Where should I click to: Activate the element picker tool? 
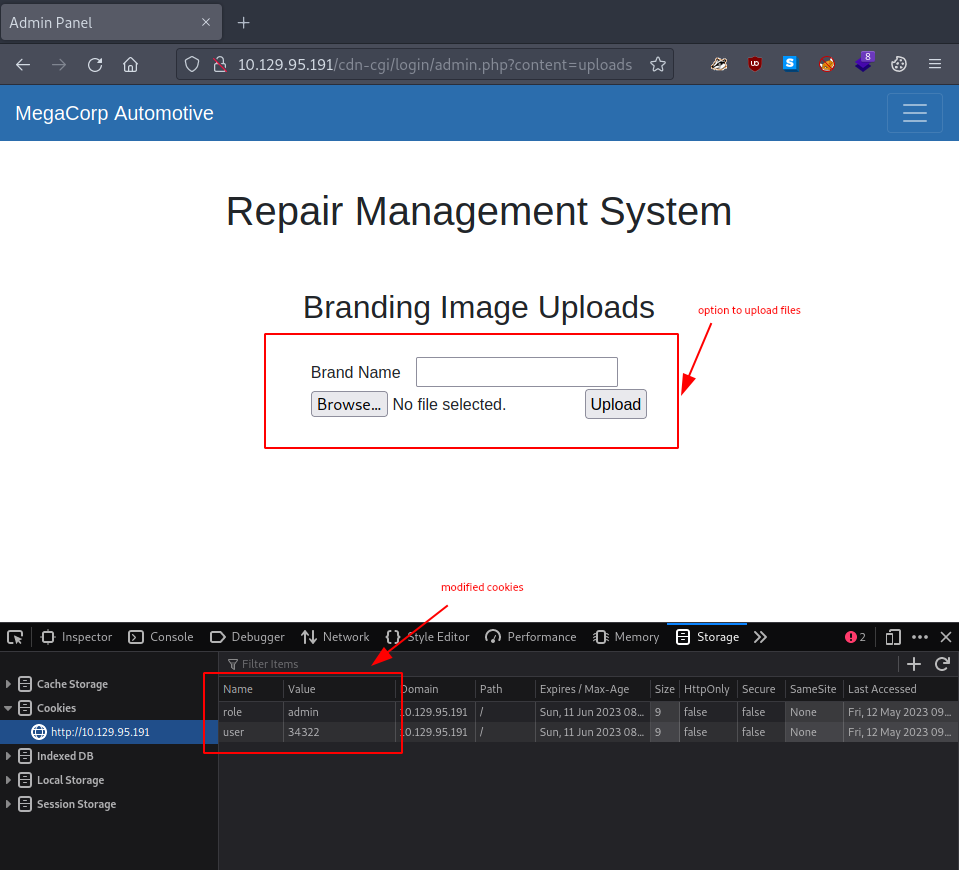click(15, 637)
